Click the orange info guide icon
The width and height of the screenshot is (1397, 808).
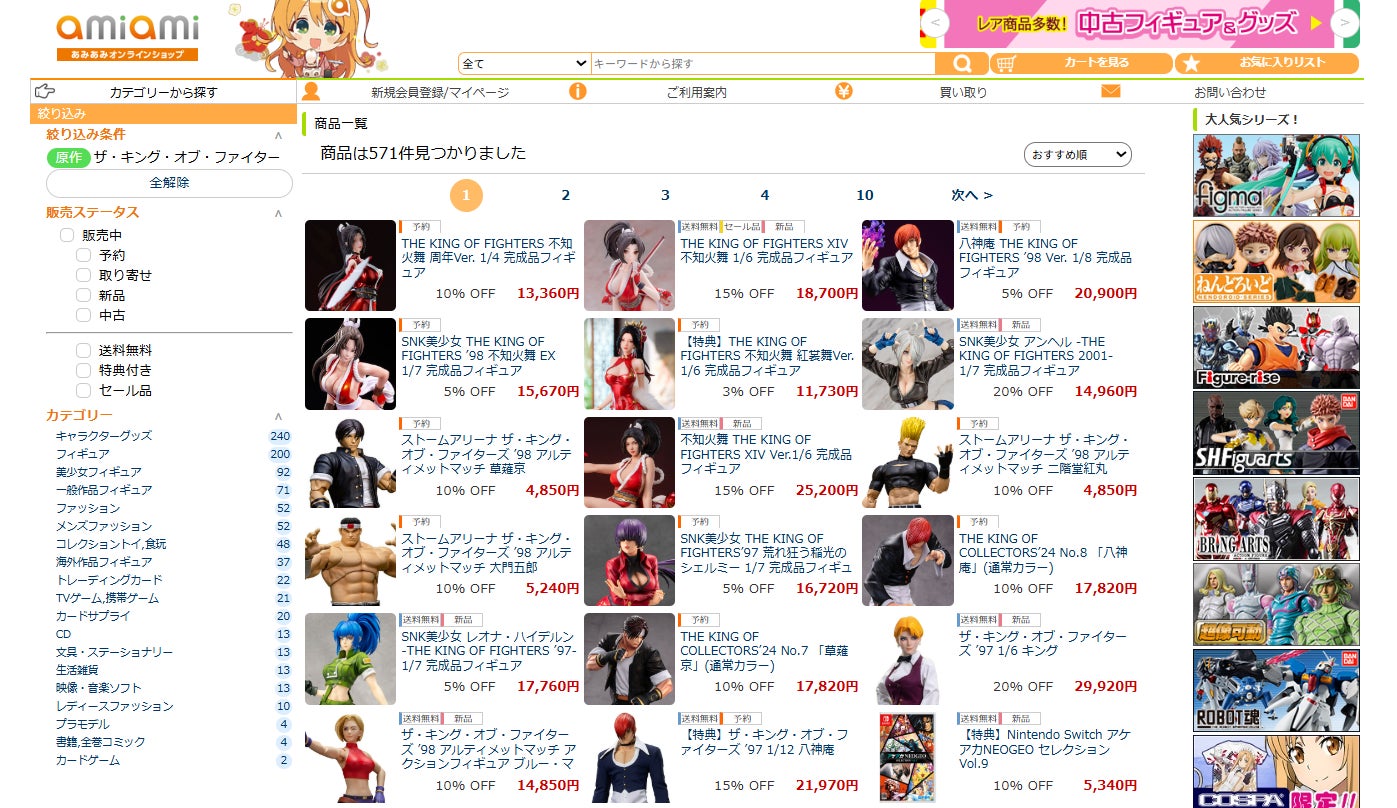[577, 91]
